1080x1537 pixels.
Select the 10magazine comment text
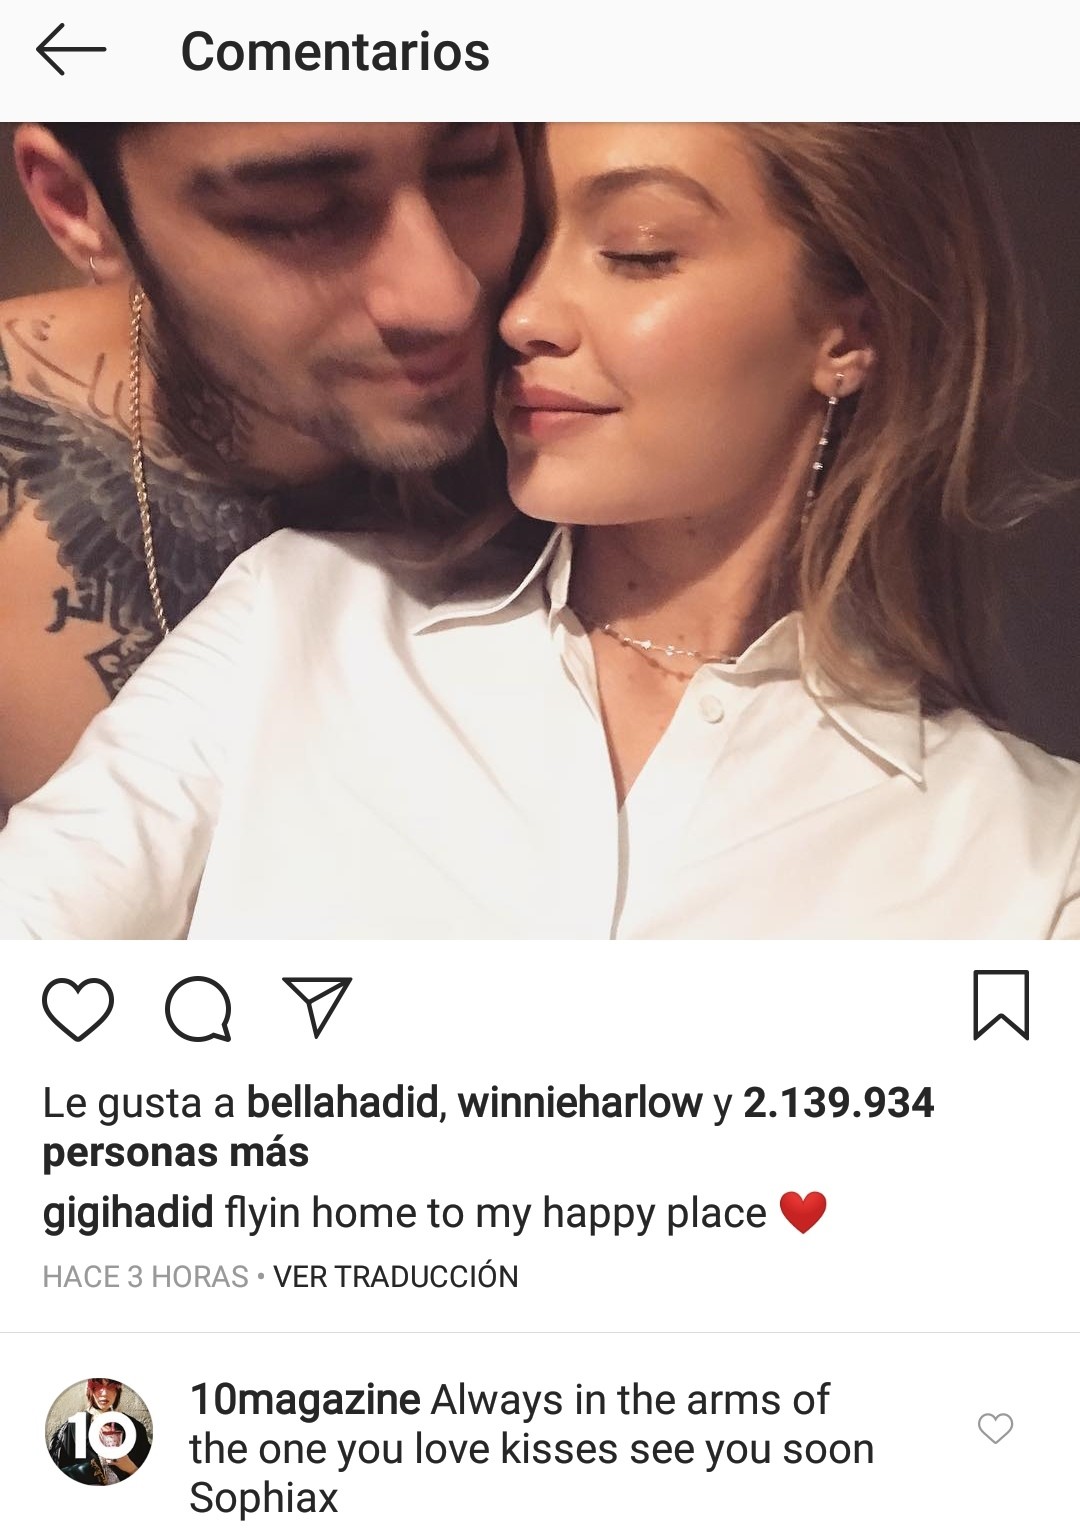click(532, 1449)
